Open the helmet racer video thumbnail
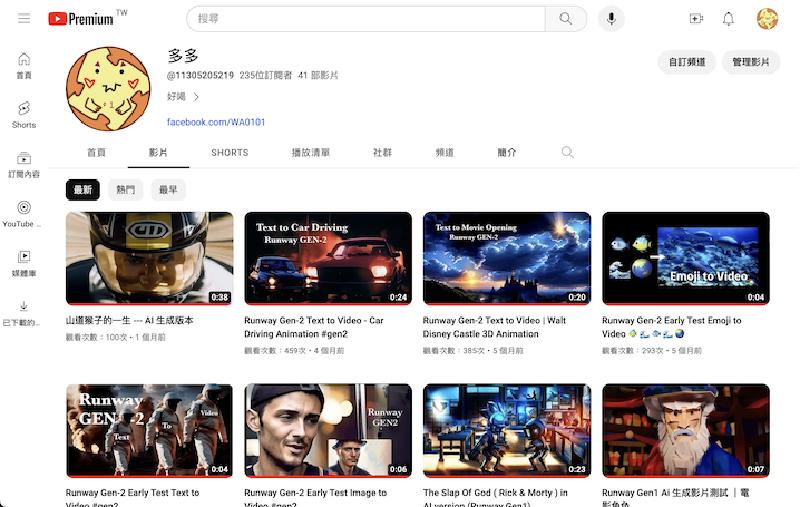The height and width of the screenshot is (507, 800). click(x=149, y=259)
